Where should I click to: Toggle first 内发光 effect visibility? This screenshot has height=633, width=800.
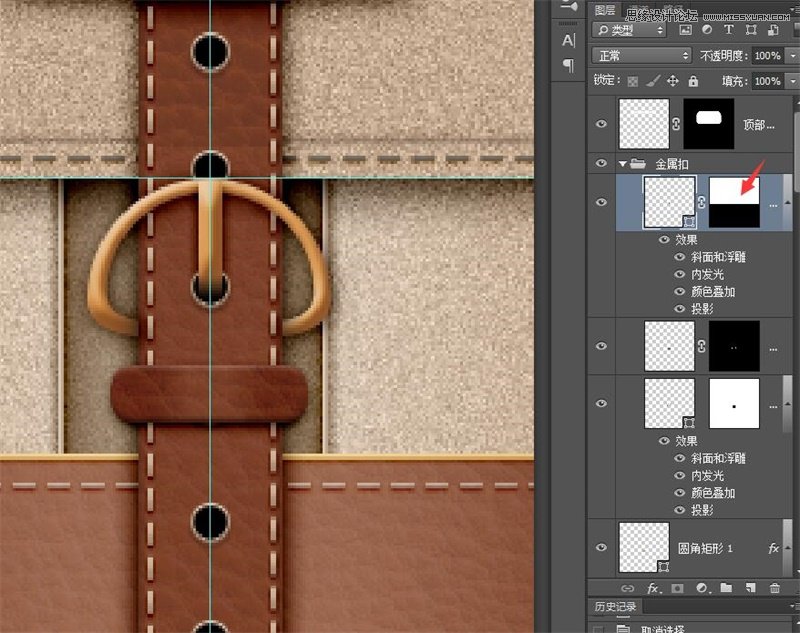coord(679,274)
